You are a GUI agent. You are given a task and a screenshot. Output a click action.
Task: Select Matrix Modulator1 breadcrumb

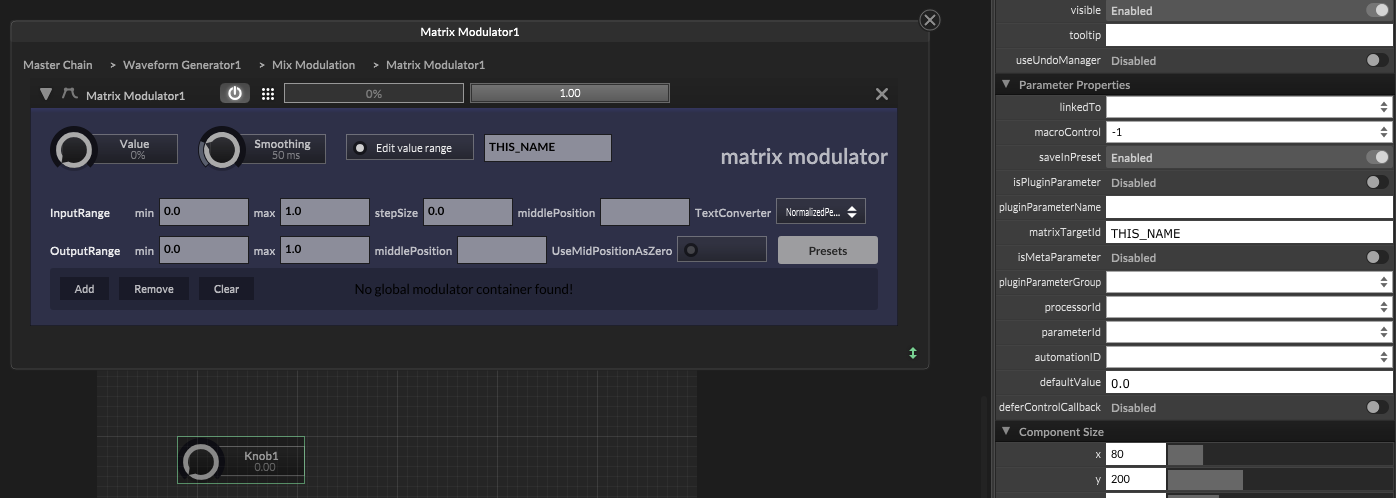pos(436,65)
